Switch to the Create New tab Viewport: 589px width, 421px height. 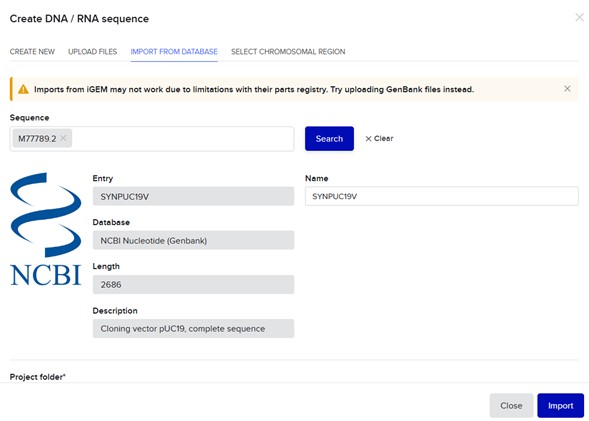32,51
